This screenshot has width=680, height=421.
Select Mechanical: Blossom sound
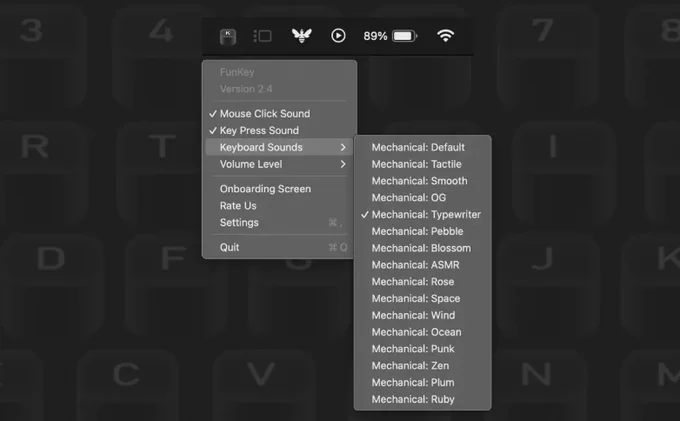(x=422, y=248)
